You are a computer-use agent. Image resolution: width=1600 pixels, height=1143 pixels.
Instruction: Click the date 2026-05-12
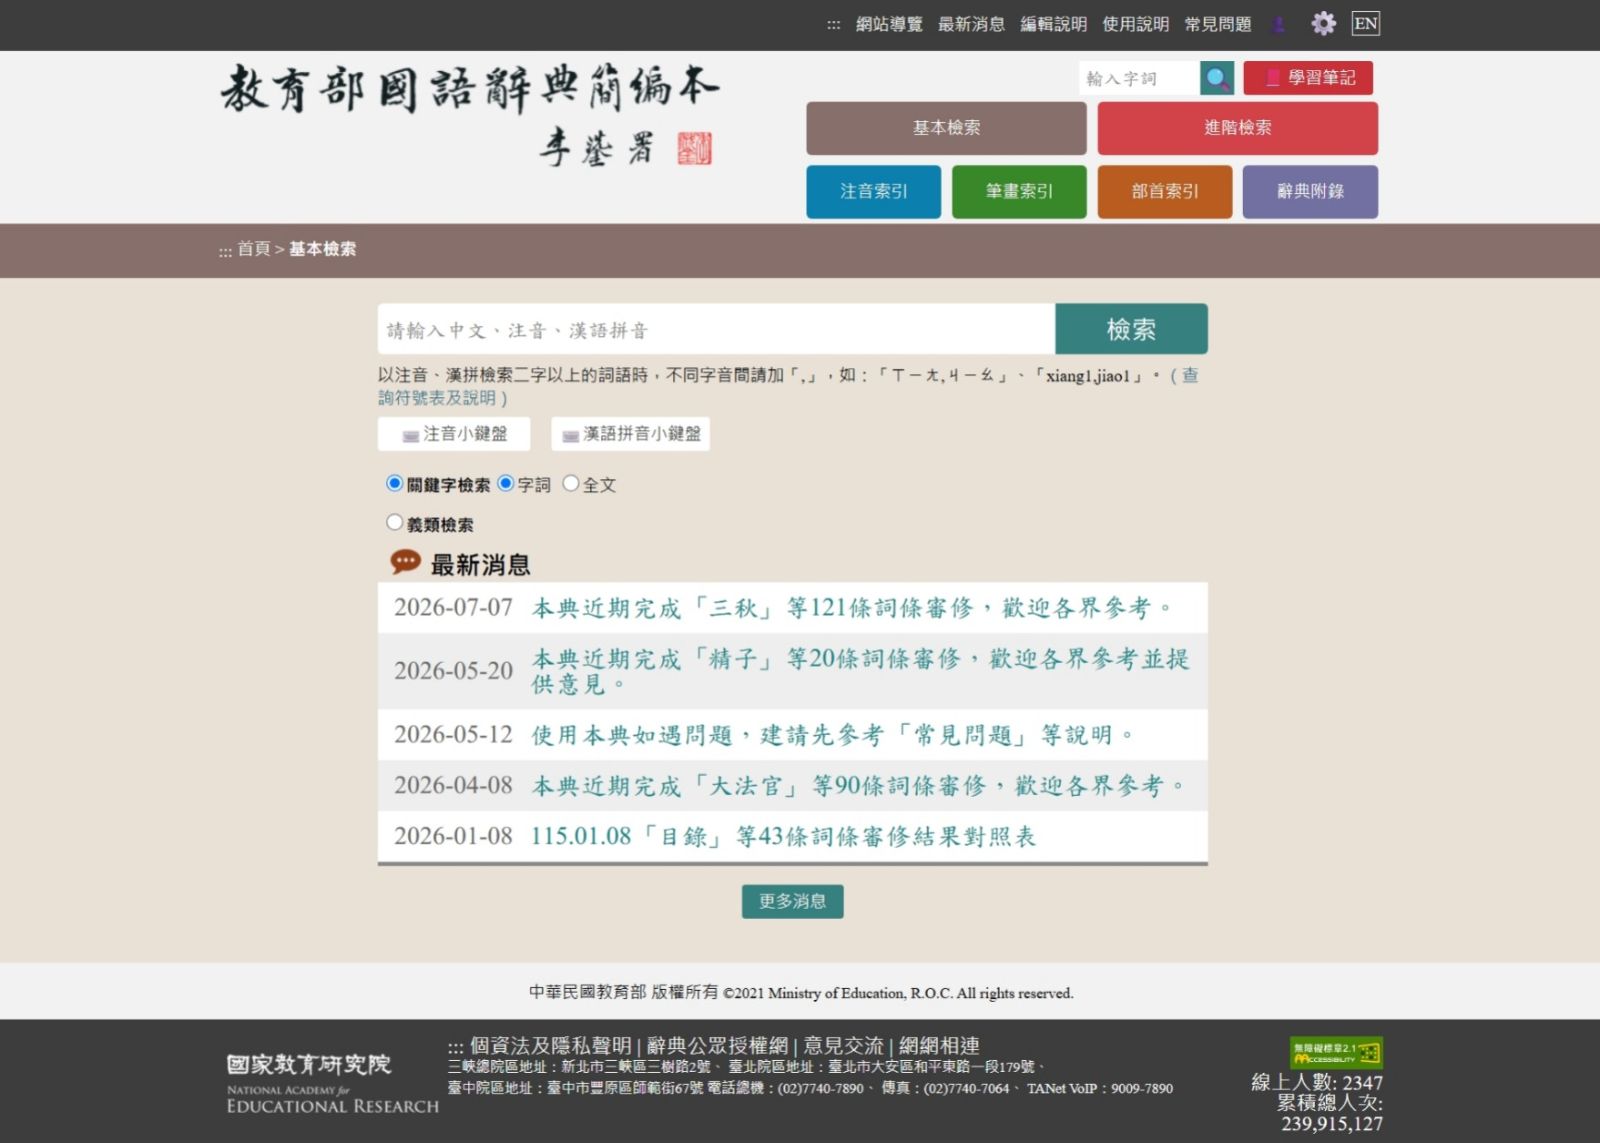pyautogui.click(x=453, y=735)
